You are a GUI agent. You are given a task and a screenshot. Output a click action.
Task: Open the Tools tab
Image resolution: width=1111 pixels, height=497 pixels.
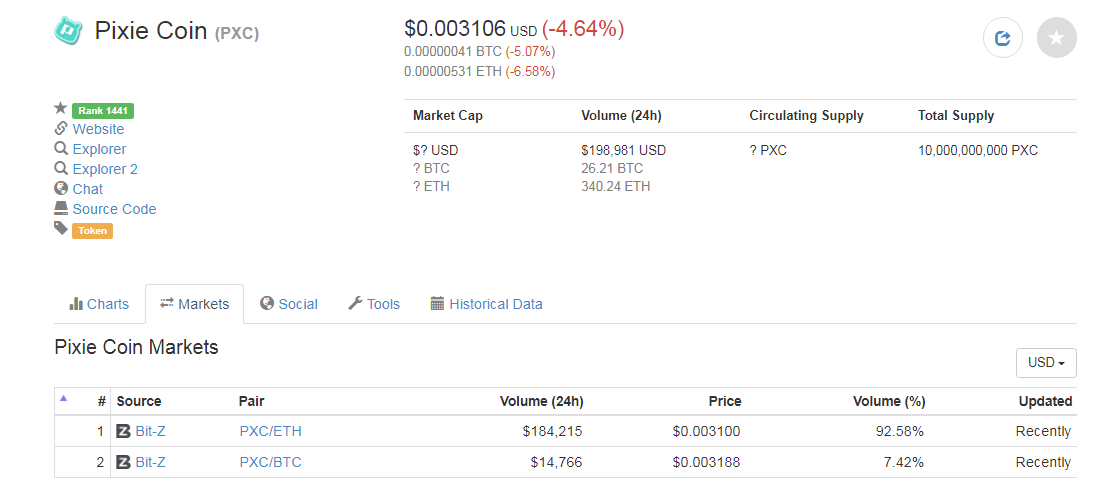374,304
